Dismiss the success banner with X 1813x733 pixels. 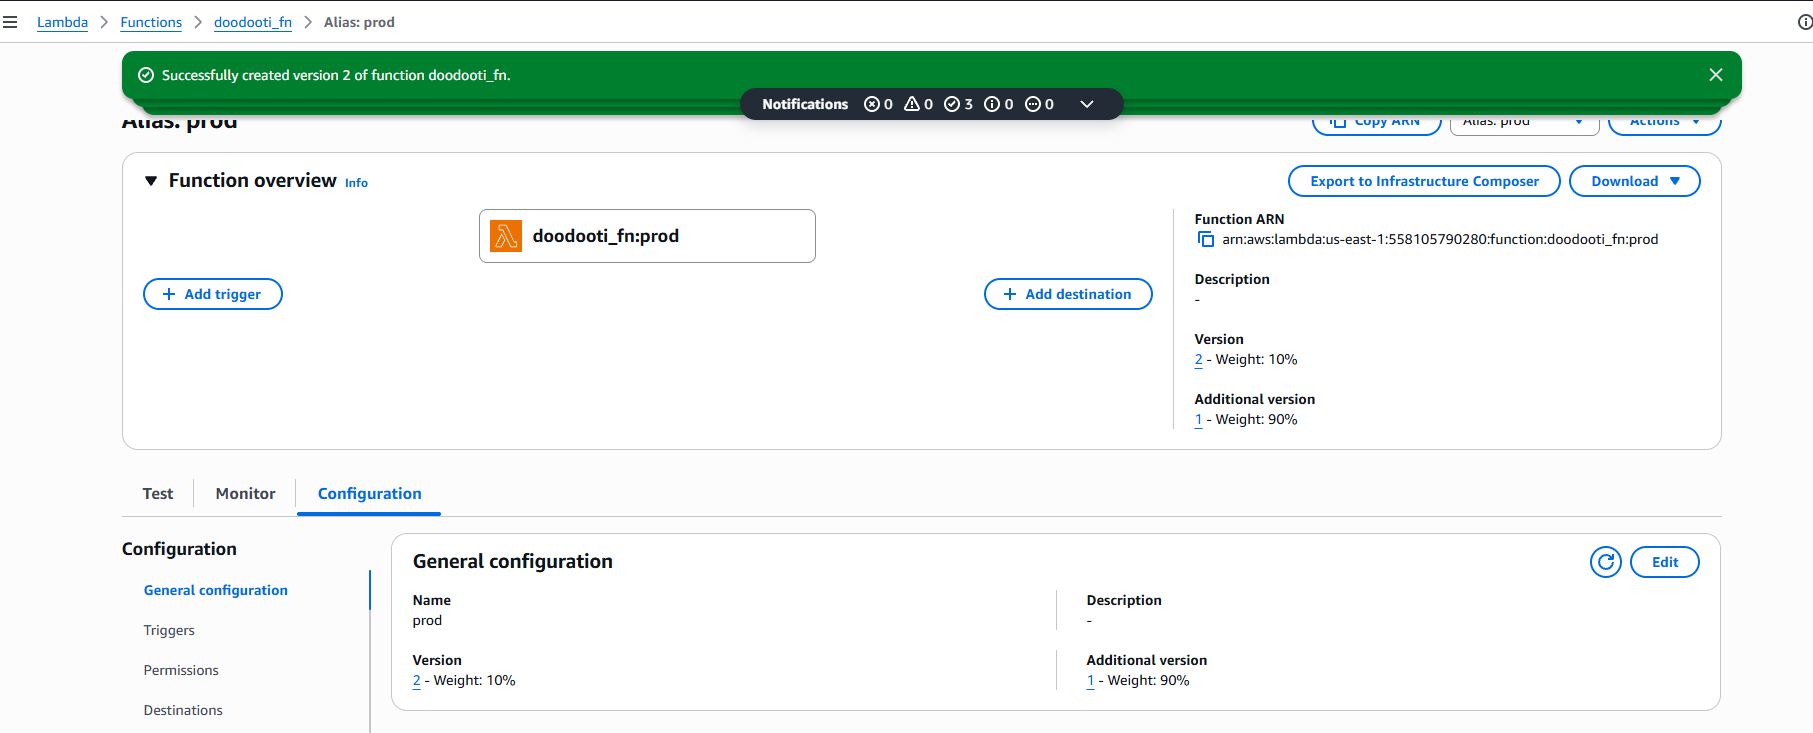pyautogui.click(x=1716, y=75)
